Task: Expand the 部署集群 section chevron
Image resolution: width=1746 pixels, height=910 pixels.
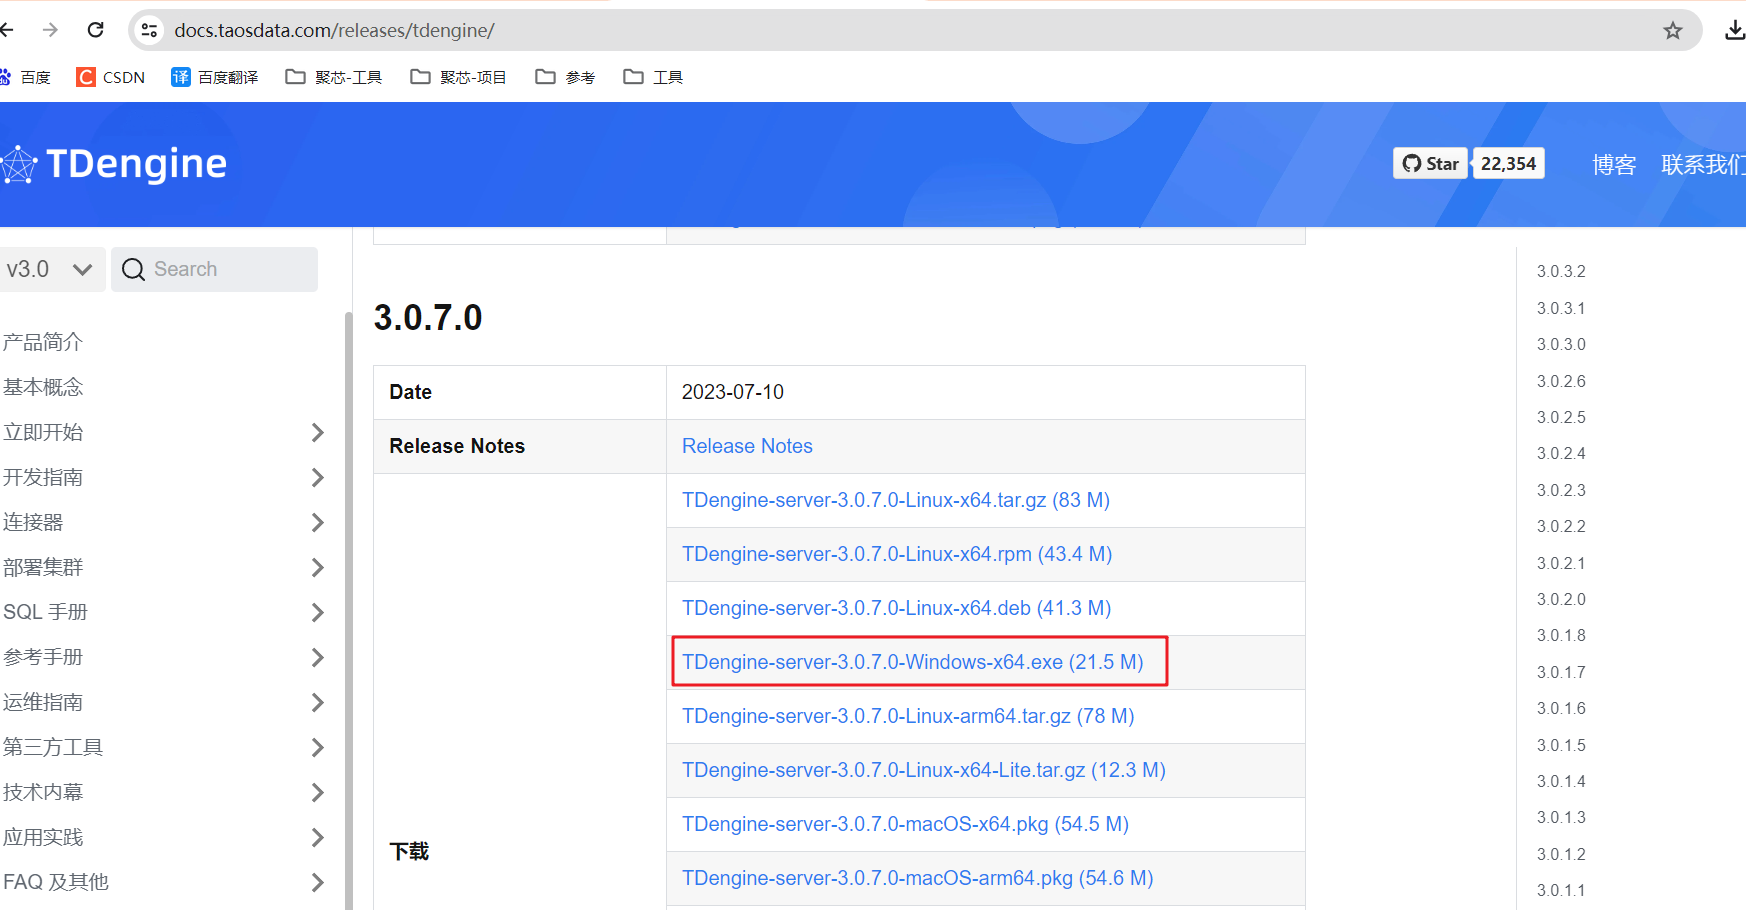Action: pyautogui.click(x=317, y=567)
